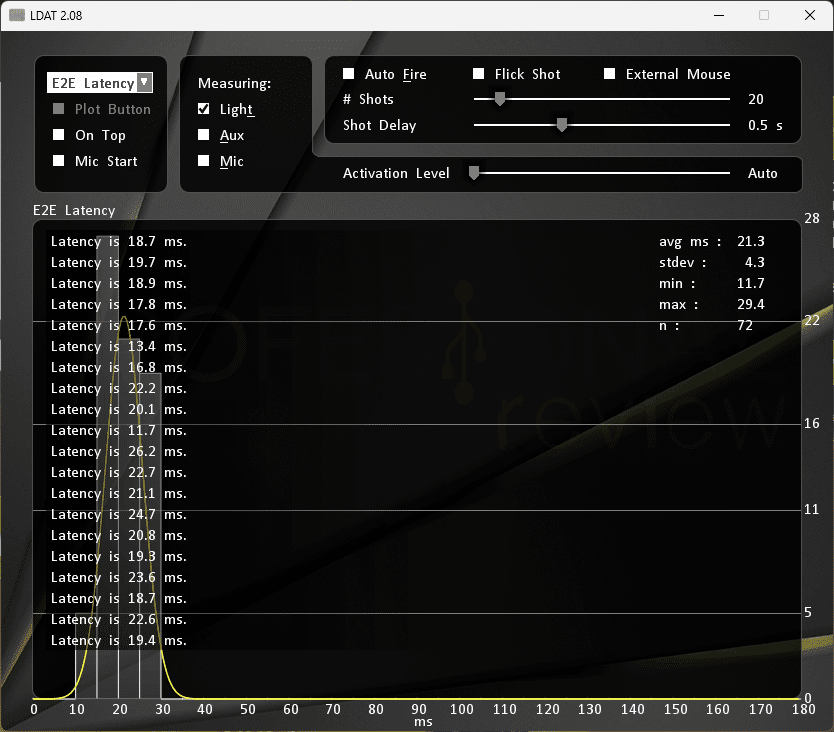The width and height of the screenshot is (834, 732).
Task: Click the min value in stats panel
Action: pos(750,284)
